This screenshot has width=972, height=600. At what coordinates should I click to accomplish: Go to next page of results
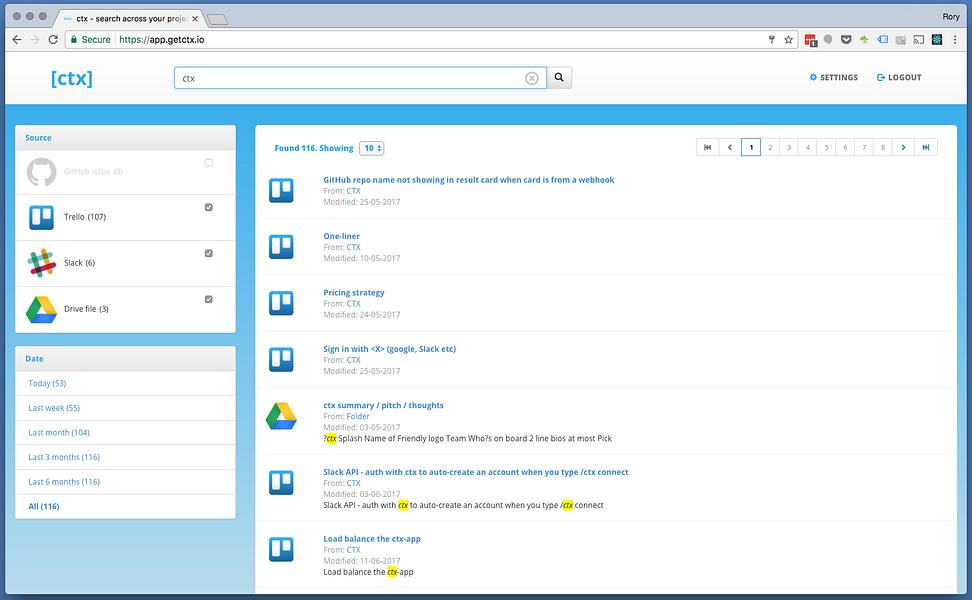click(x=903, y=148)
